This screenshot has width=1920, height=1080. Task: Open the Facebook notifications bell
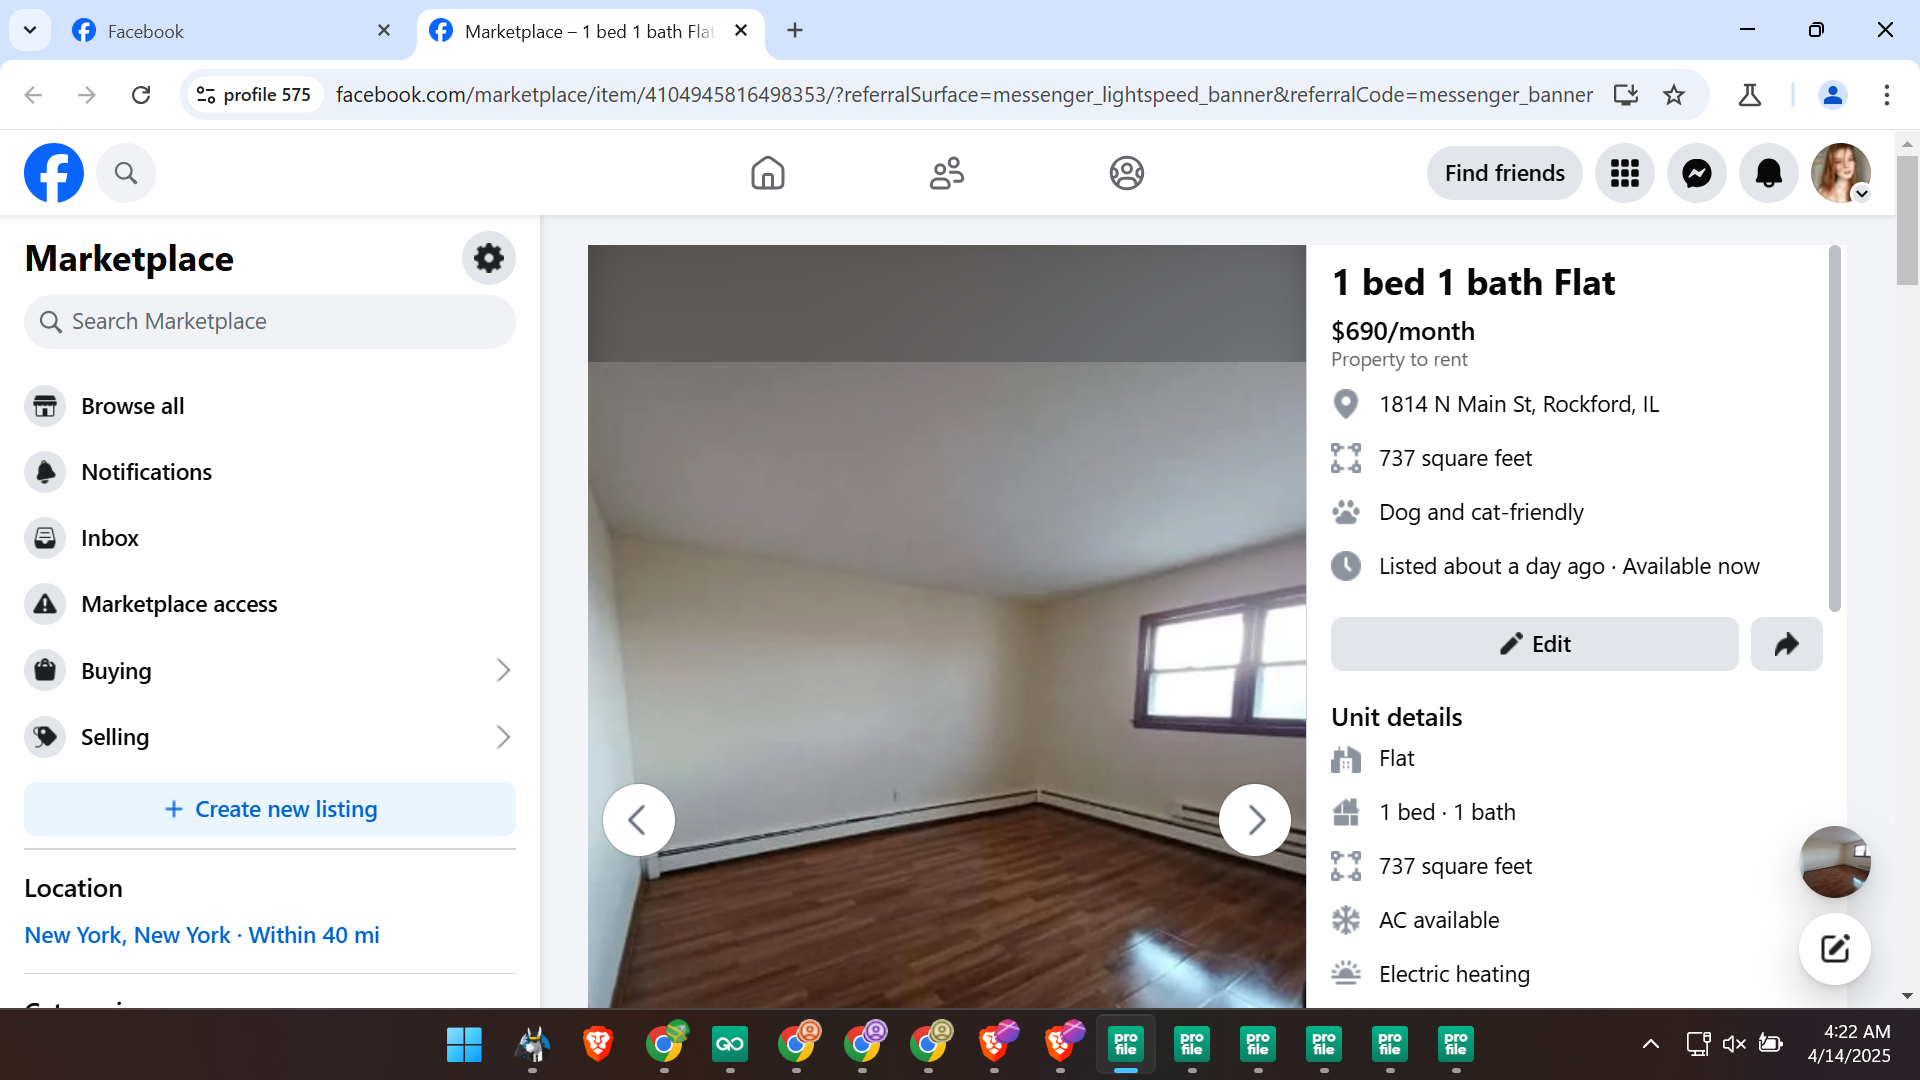tap(1768, 173)
